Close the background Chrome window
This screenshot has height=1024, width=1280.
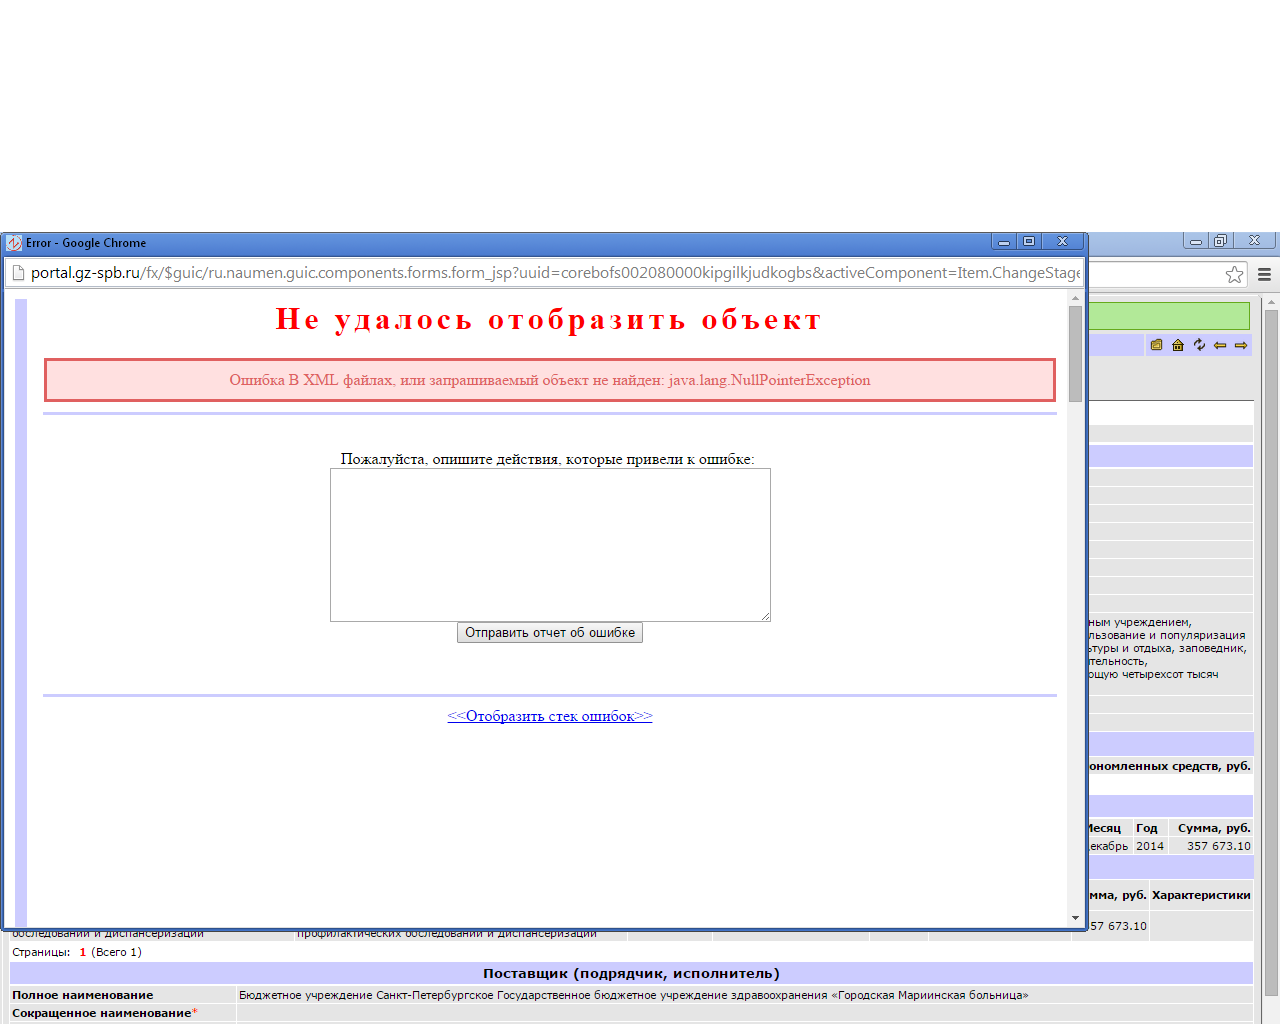pos(1255,241)
